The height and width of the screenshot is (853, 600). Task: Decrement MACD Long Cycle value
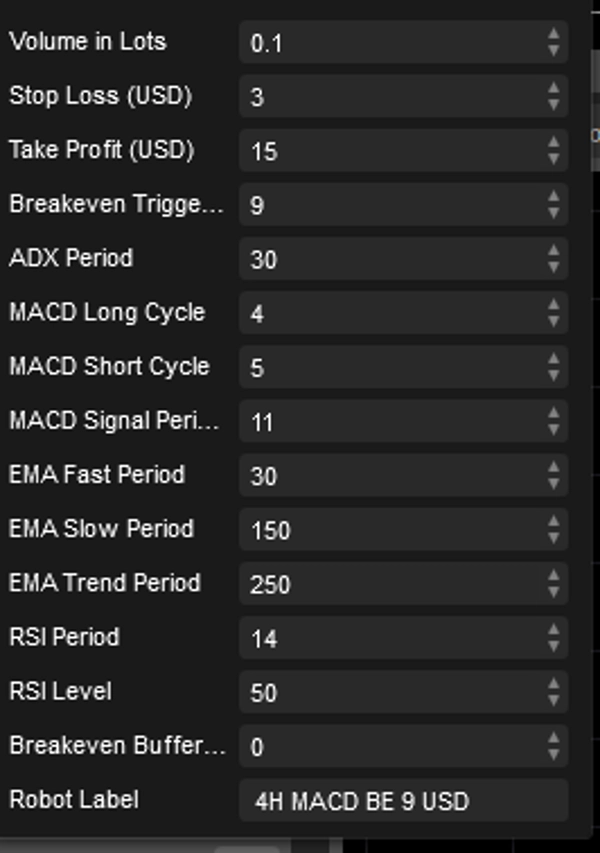[556, 319]
